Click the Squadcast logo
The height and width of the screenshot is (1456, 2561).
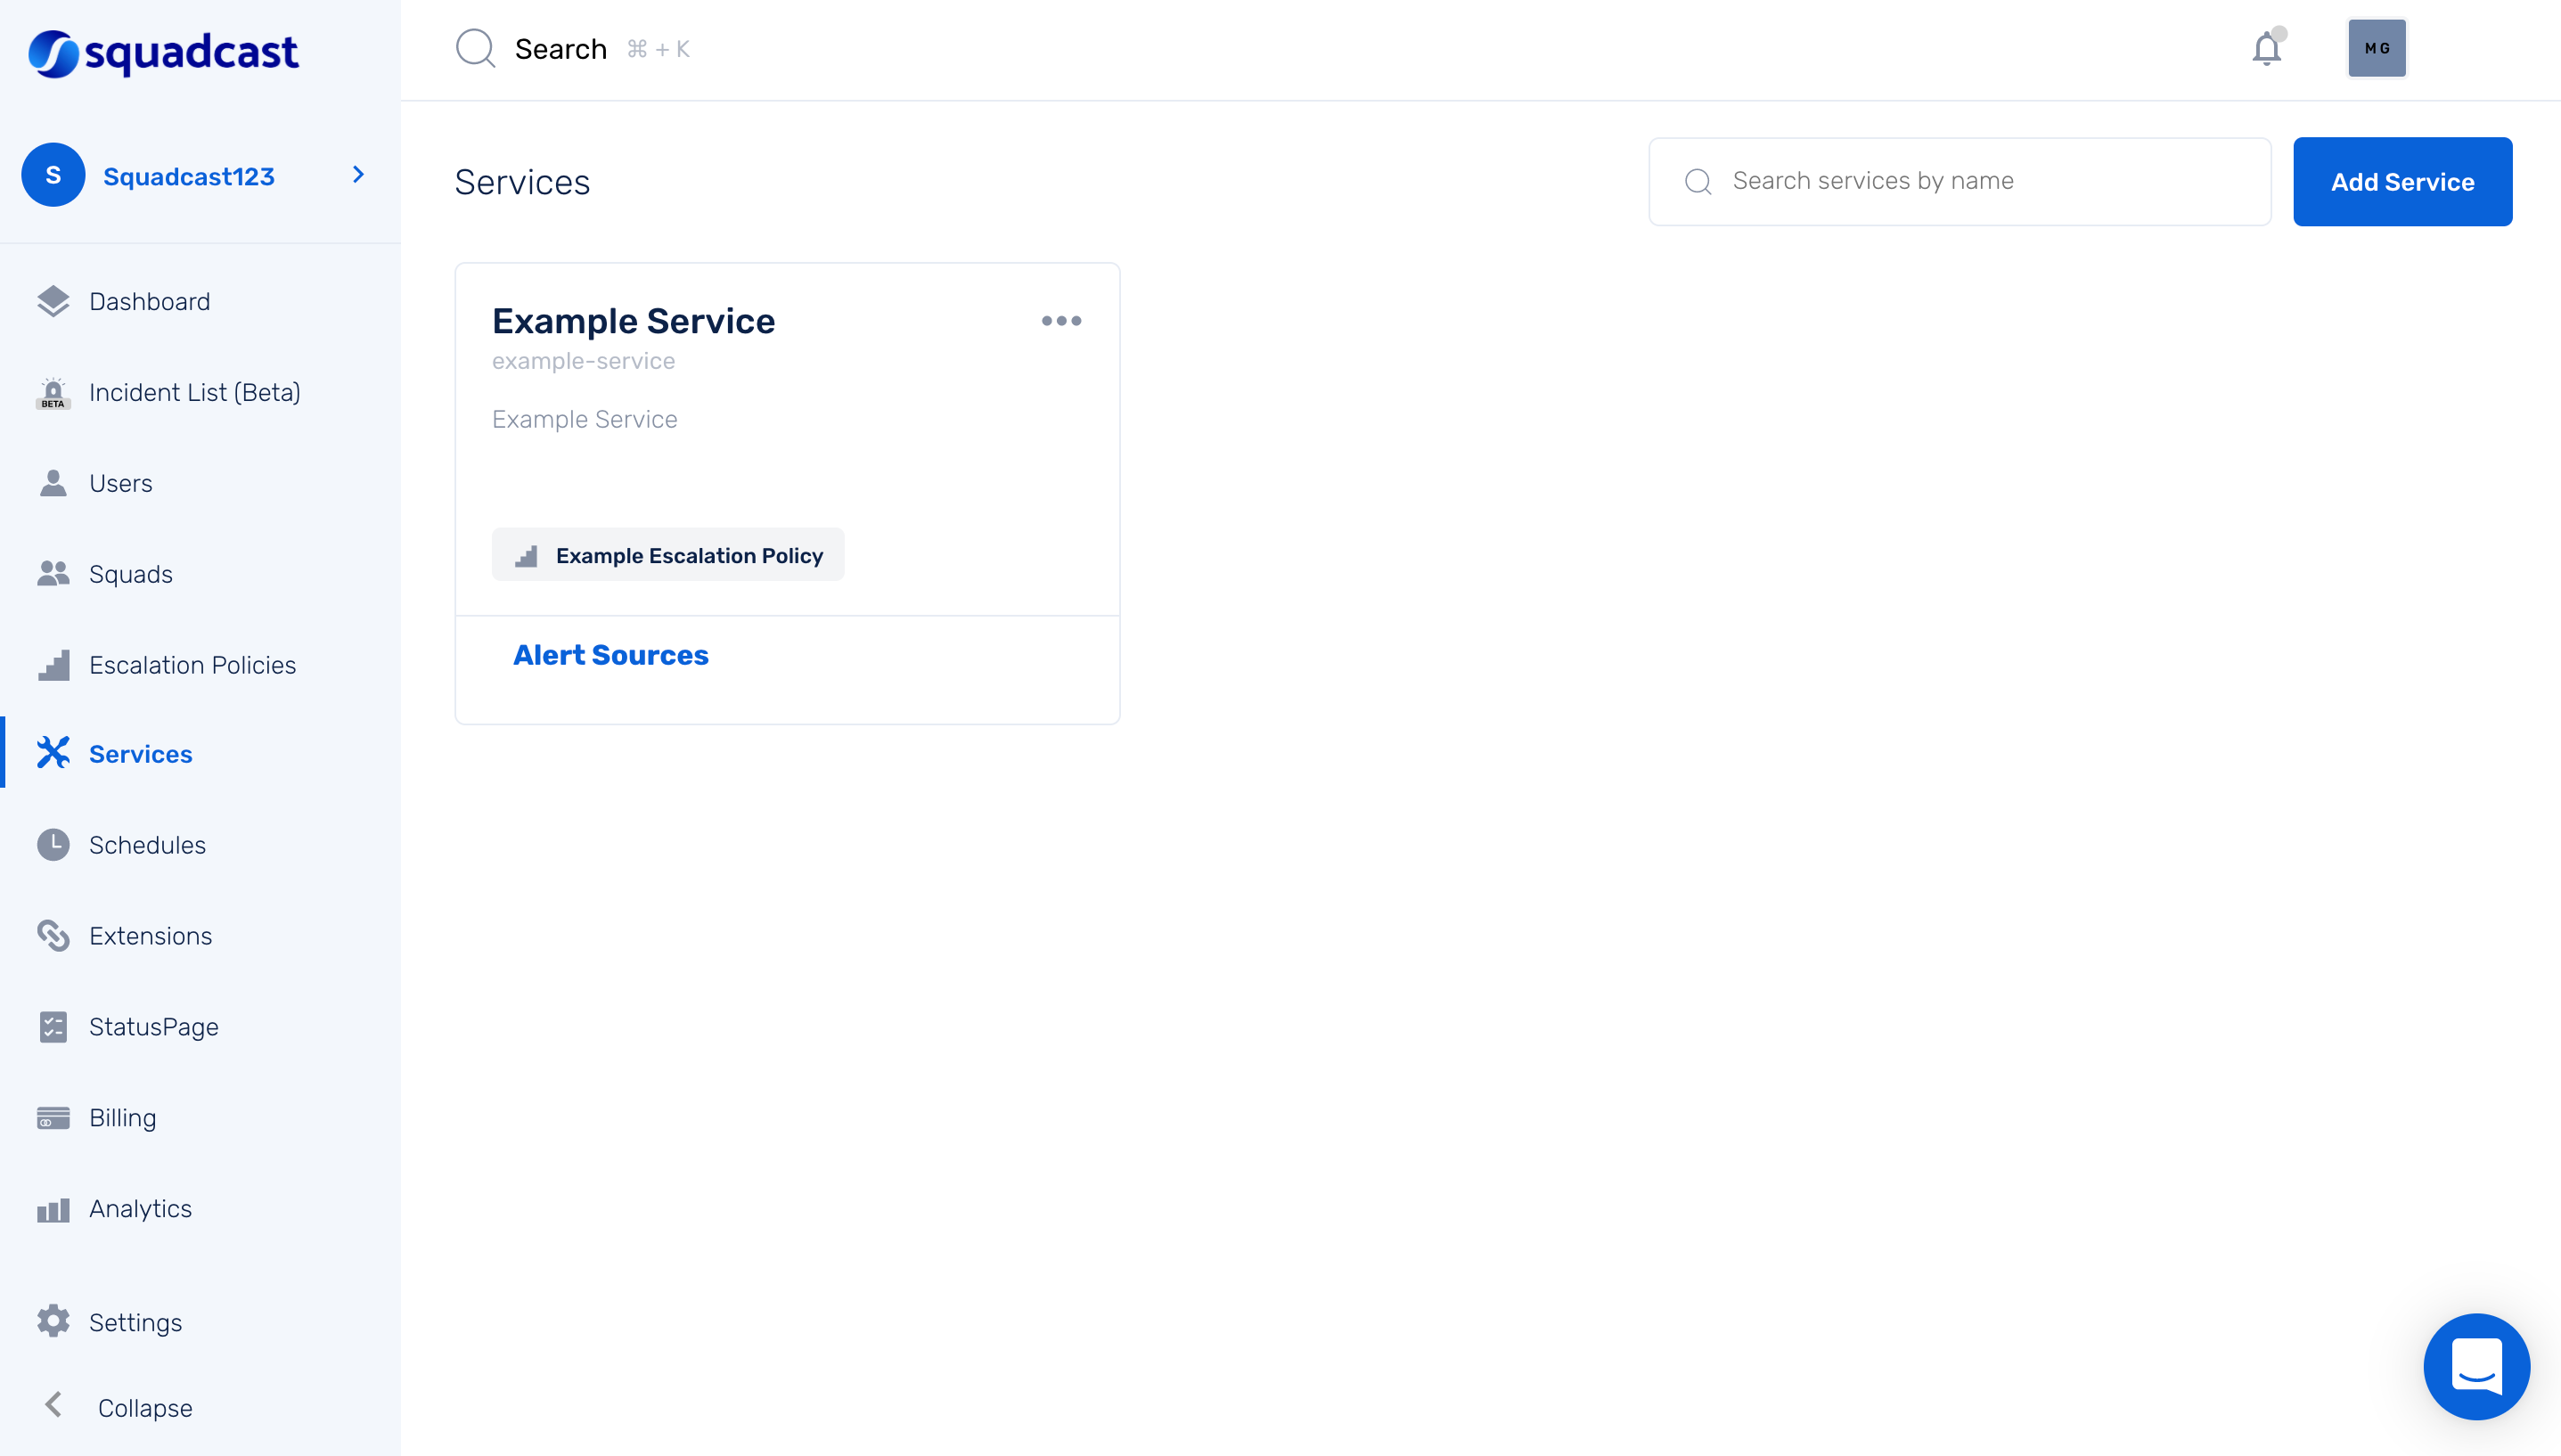(163, 52)
